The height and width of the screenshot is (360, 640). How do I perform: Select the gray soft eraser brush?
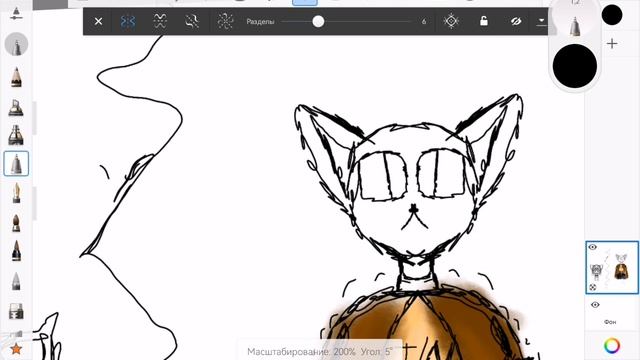(16, 281)
